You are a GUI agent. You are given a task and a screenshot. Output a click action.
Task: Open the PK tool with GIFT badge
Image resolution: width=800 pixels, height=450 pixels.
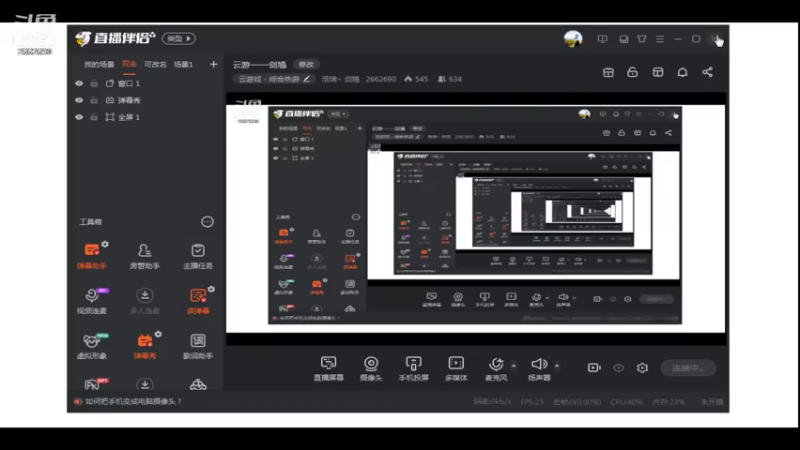(93, 384)
